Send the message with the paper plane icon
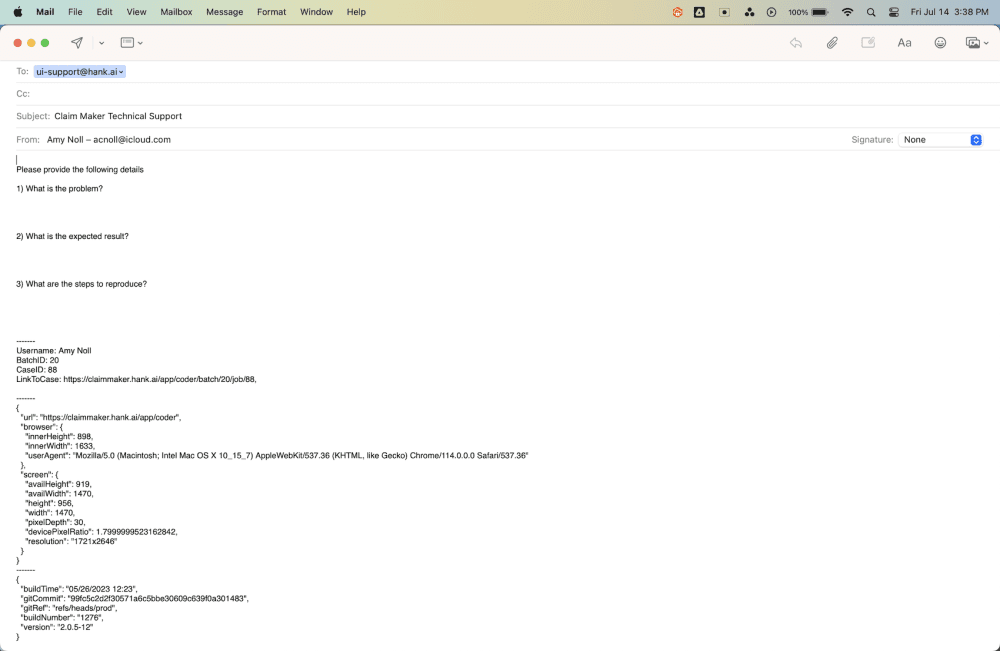Screen dimensions: 1000x651 point(77,43)
